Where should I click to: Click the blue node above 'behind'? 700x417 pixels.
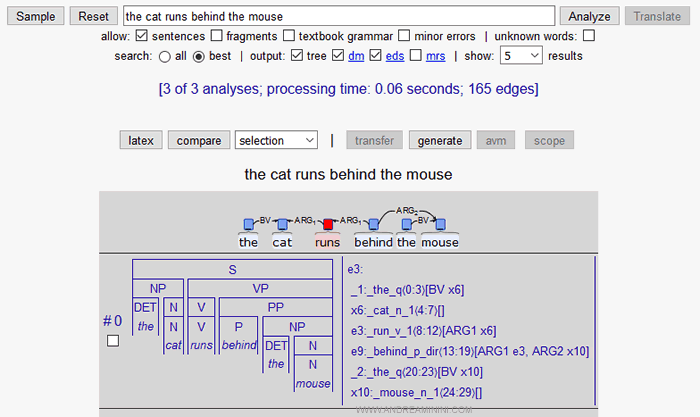pos(374,224)
